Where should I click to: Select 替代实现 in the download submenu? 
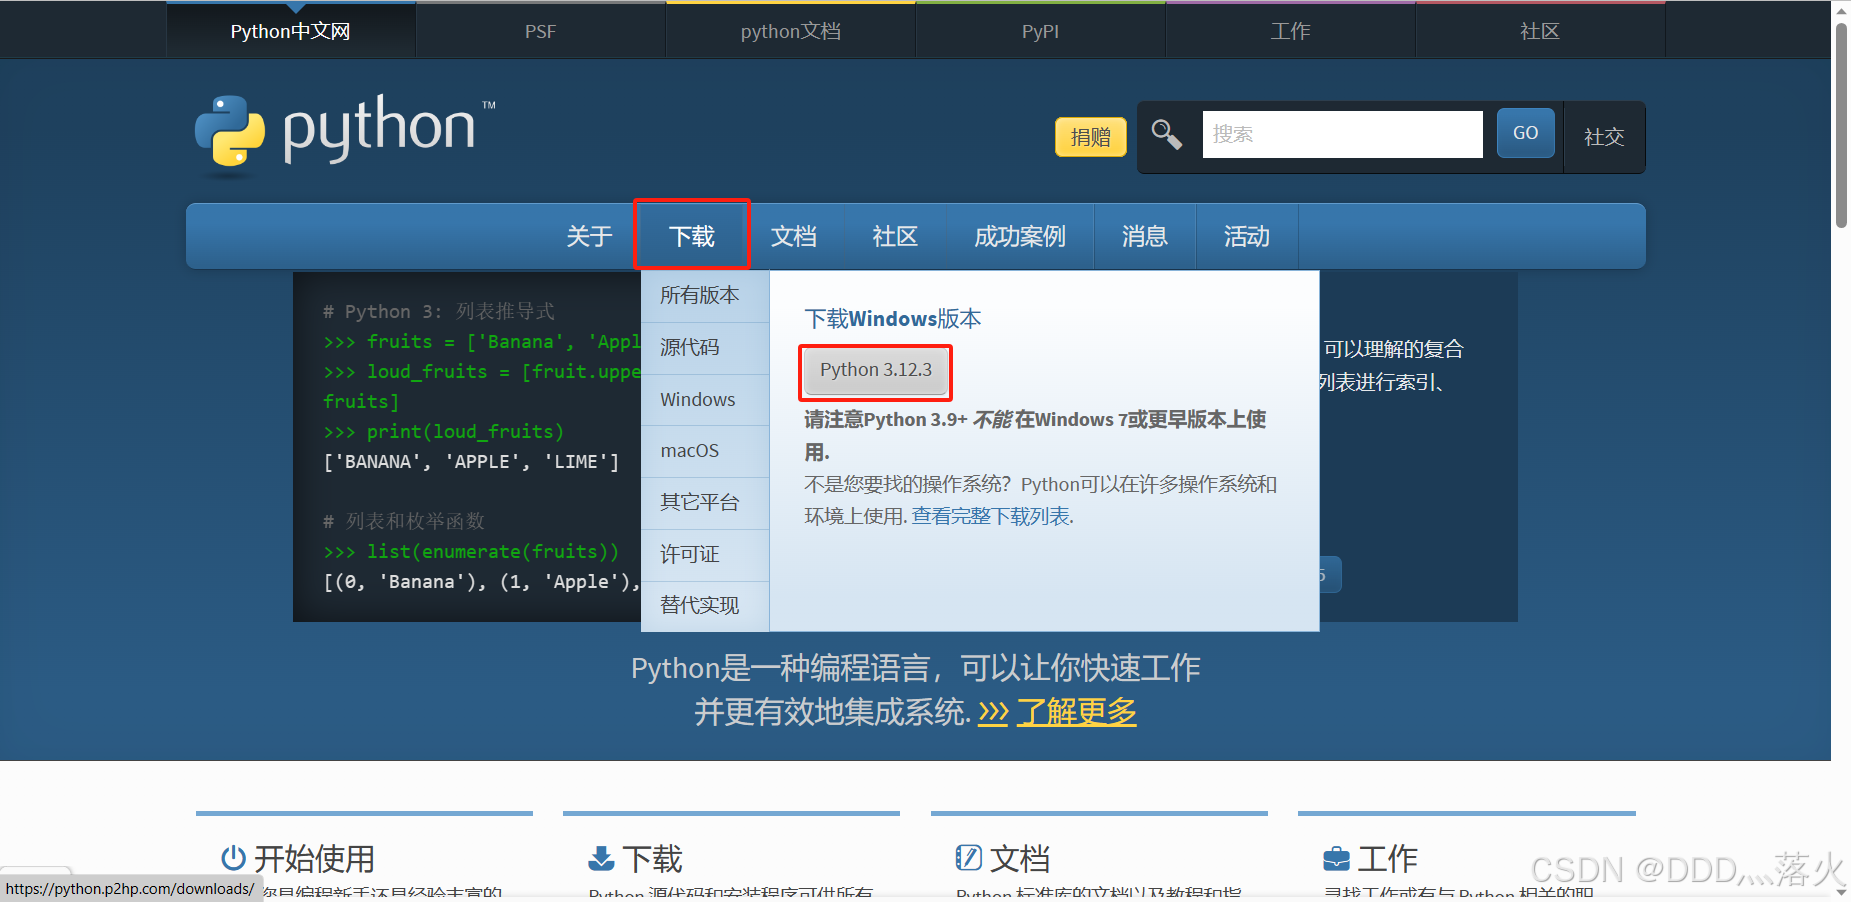[x=705, y=605]
